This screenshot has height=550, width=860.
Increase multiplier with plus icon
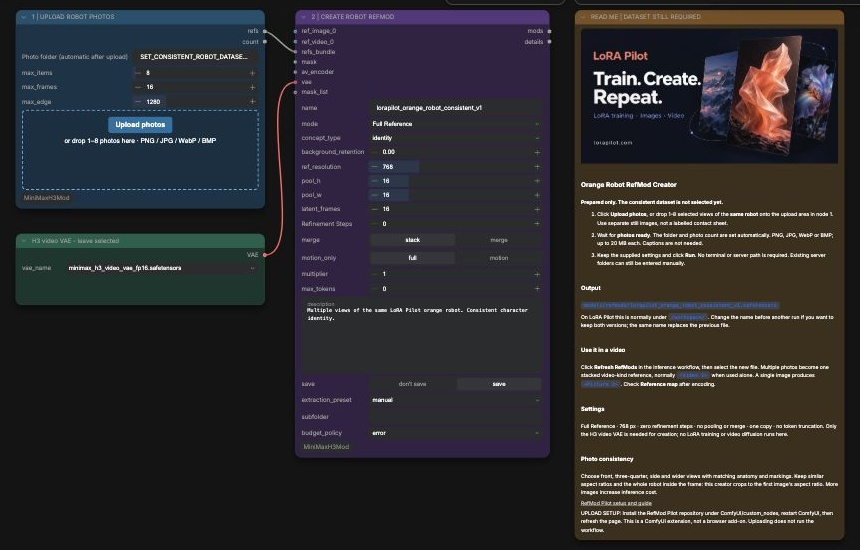click(x=537, y=274)
